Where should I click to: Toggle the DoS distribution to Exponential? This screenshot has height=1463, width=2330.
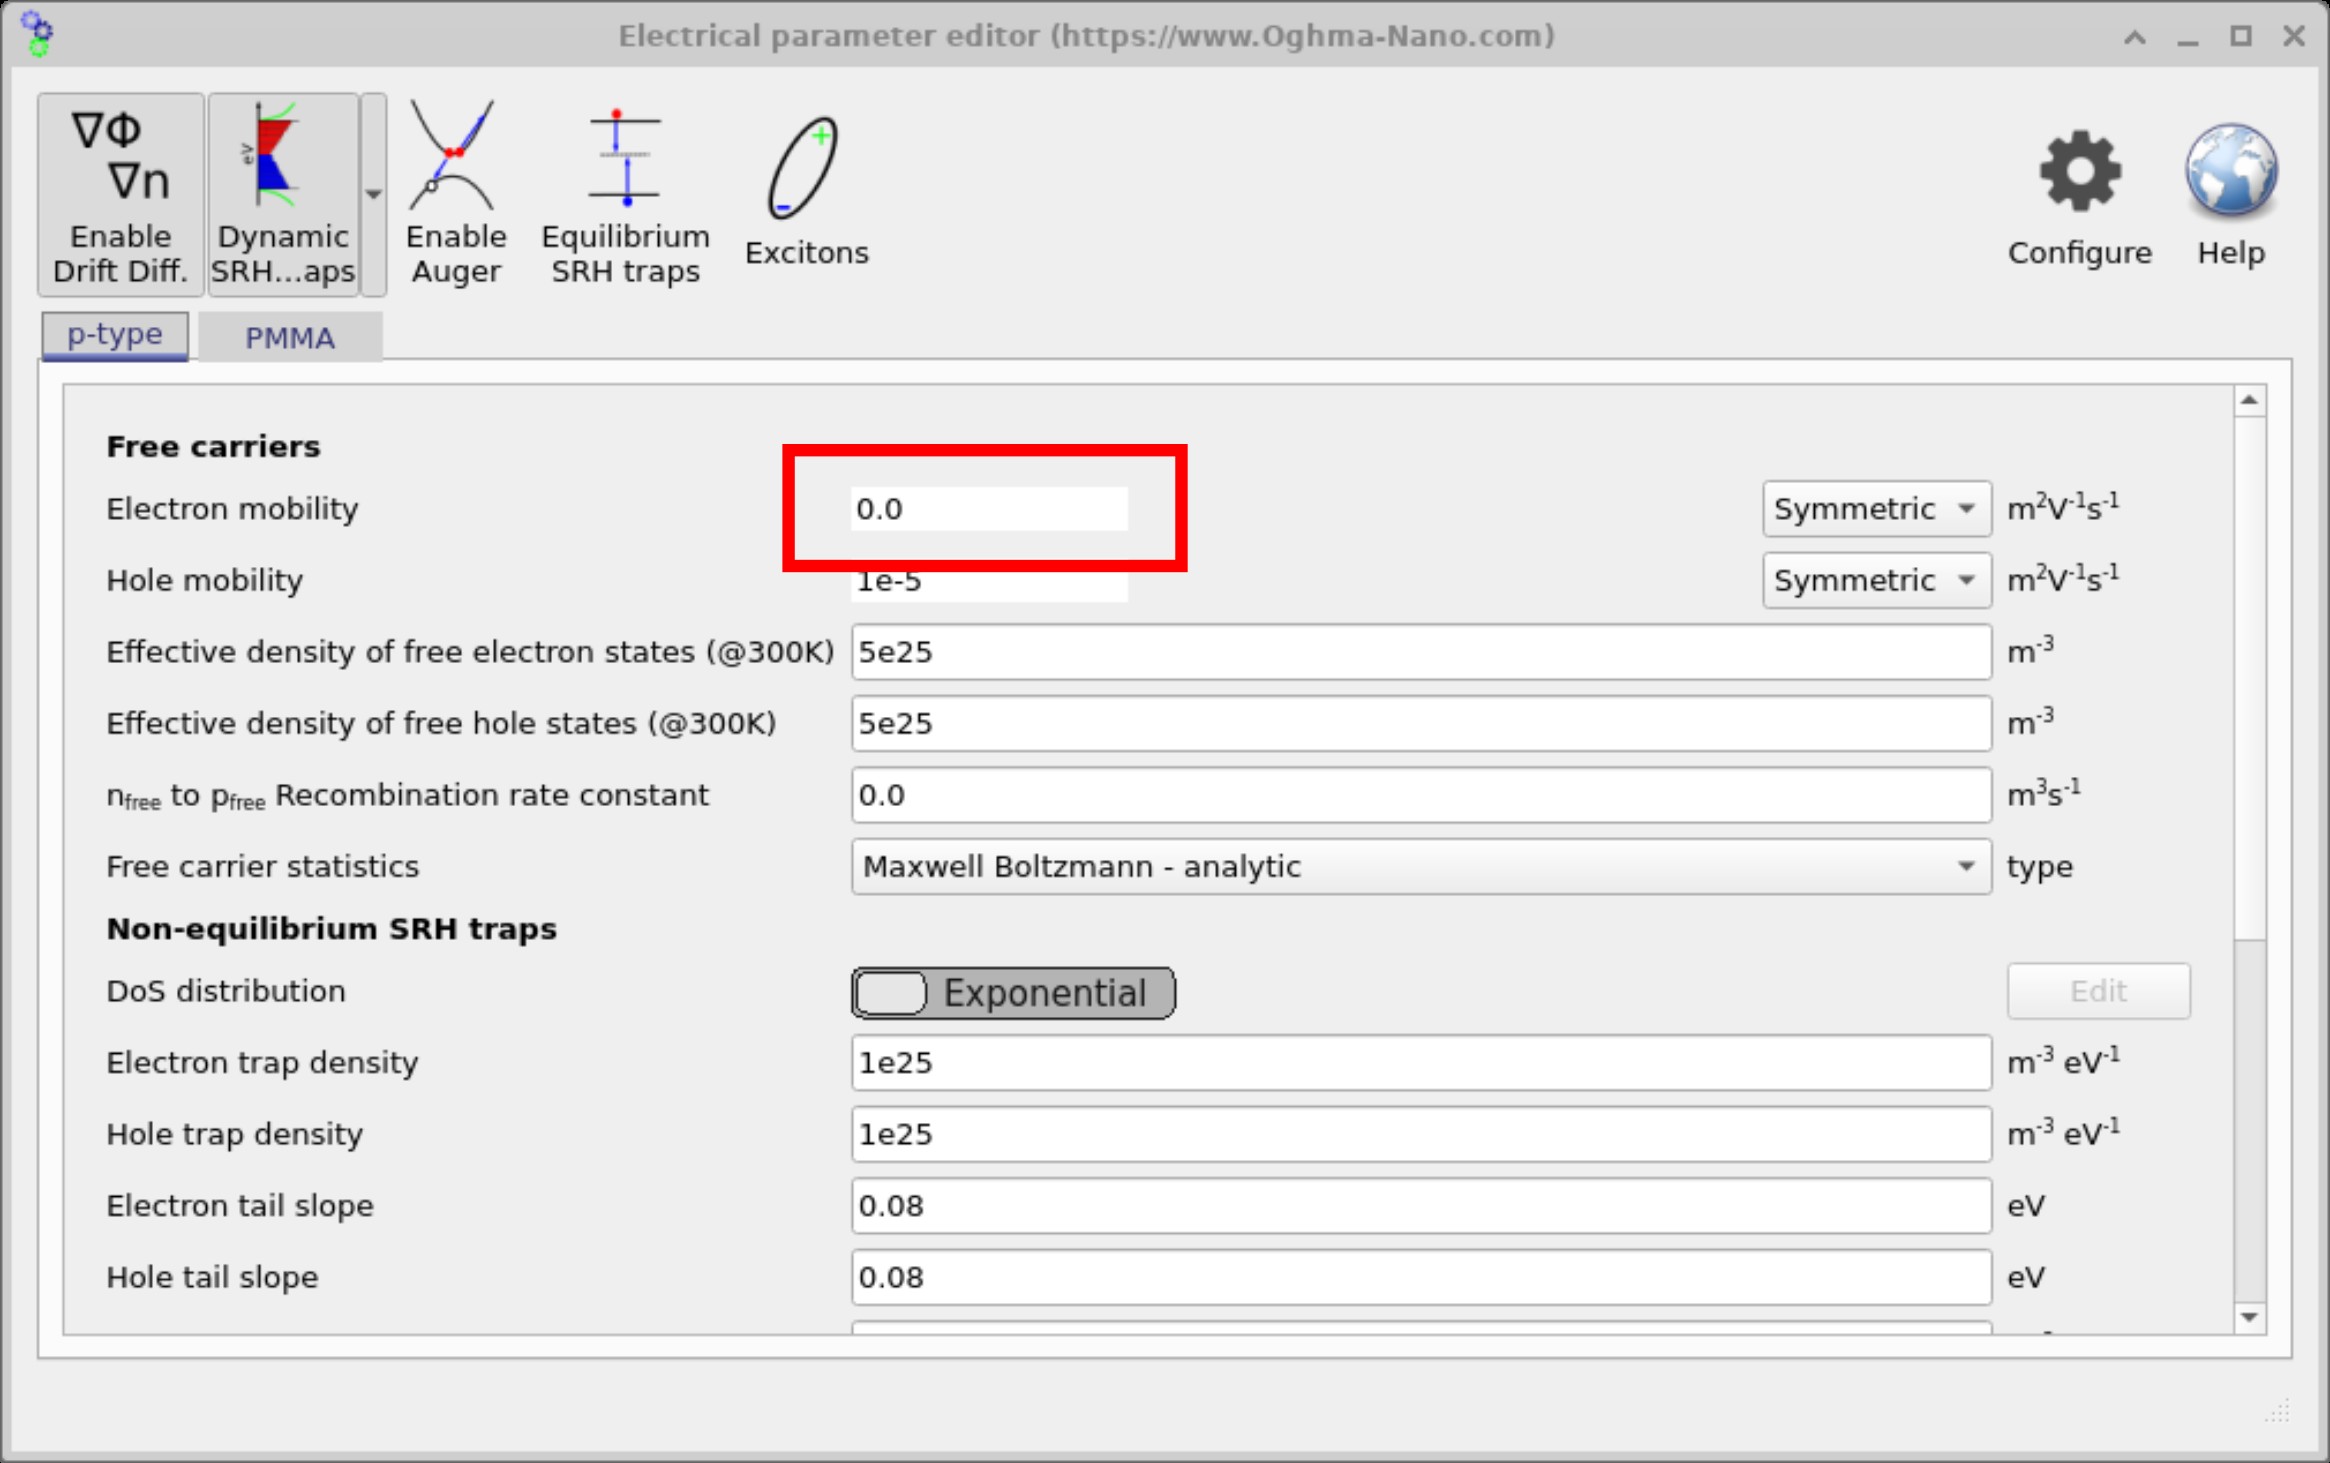(1012, 991)
